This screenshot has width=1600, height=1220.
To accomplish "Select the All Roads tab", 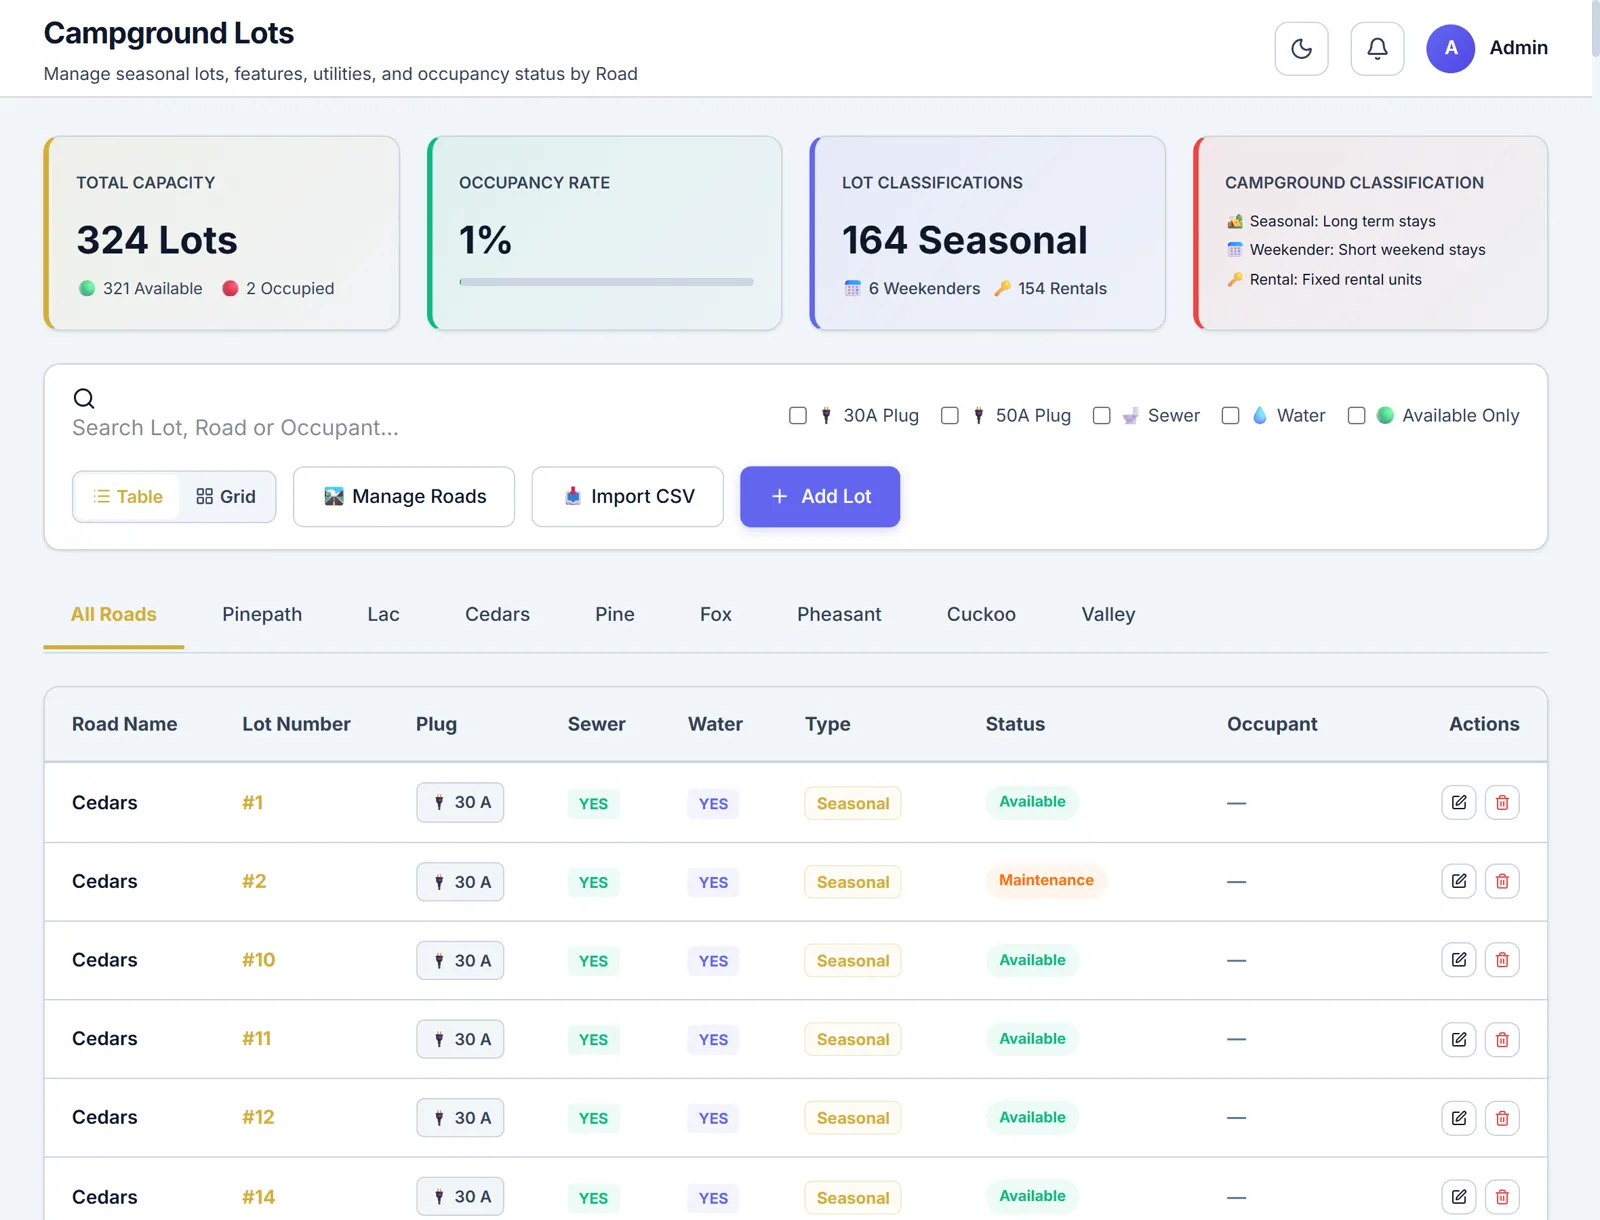I will coord(114,614).
